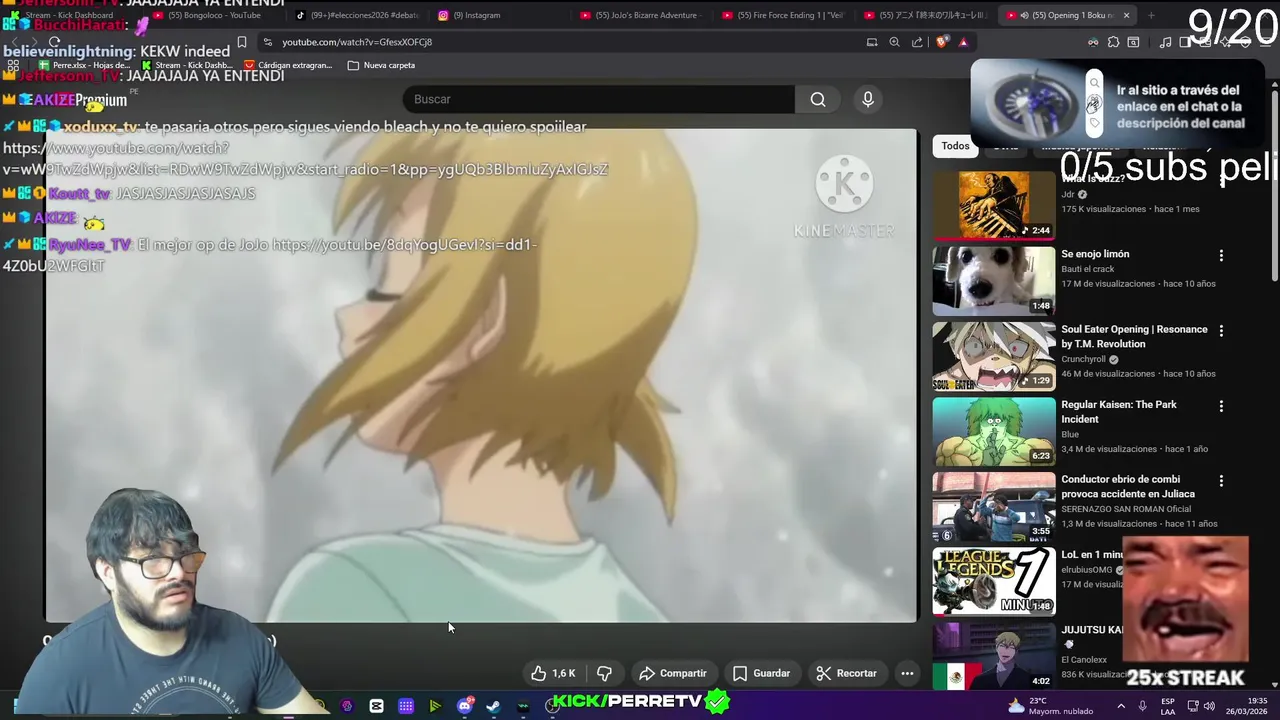
Task: Click the green play-arrow app in taskbar
Action: pos(435,706)
